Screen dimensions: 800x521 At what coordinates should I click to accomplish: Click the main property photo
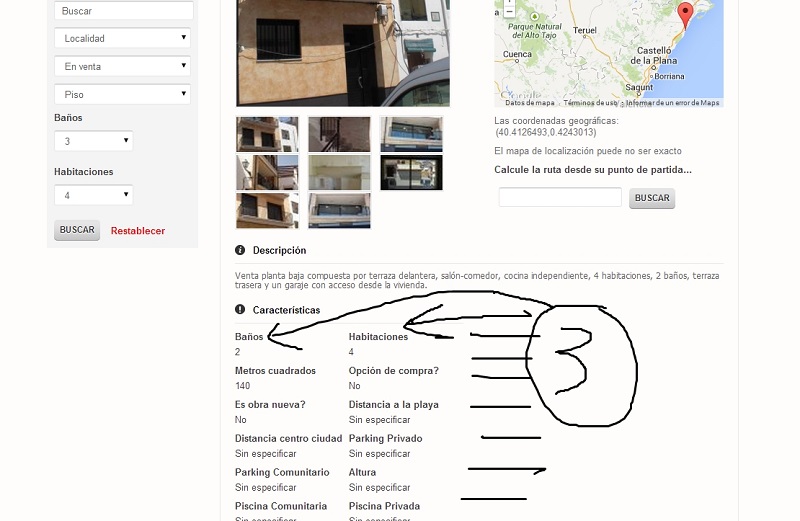343,53
